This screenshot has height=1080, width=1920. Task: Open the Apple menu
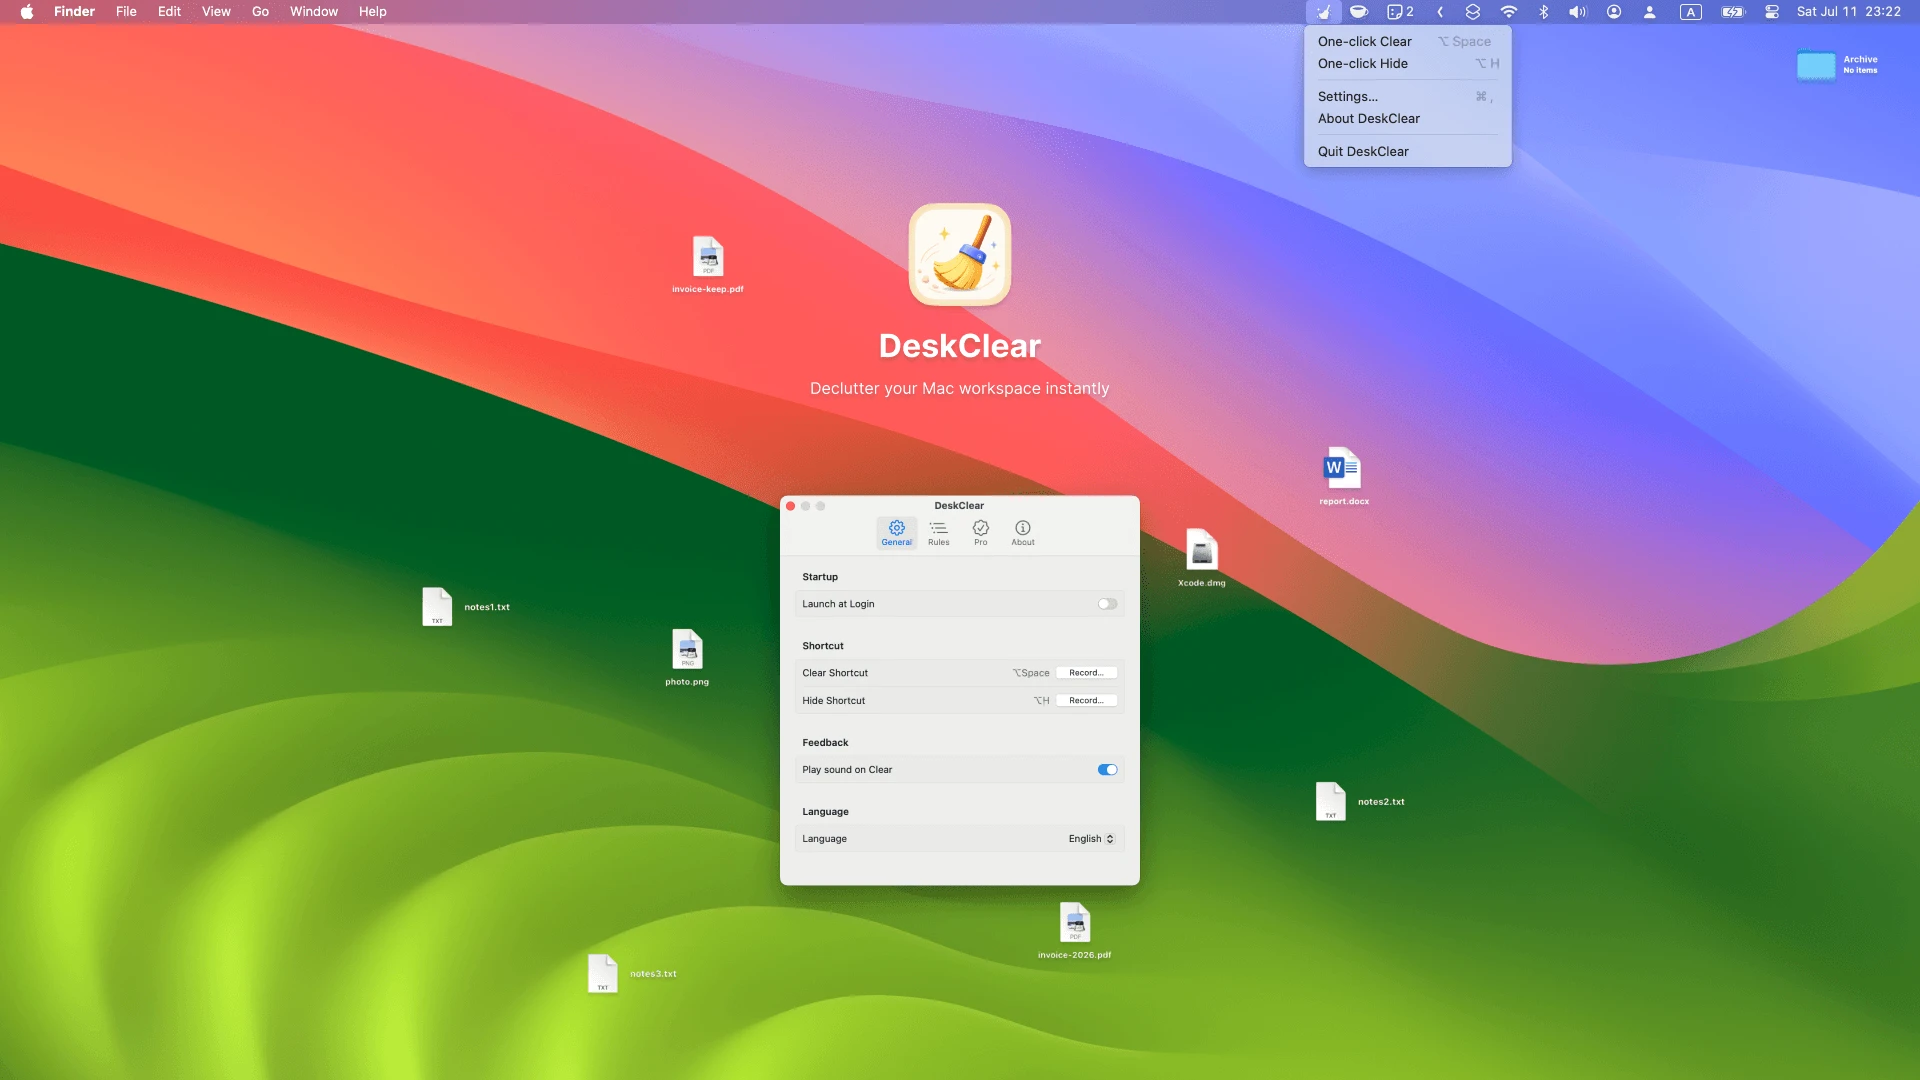coord(27,12)
